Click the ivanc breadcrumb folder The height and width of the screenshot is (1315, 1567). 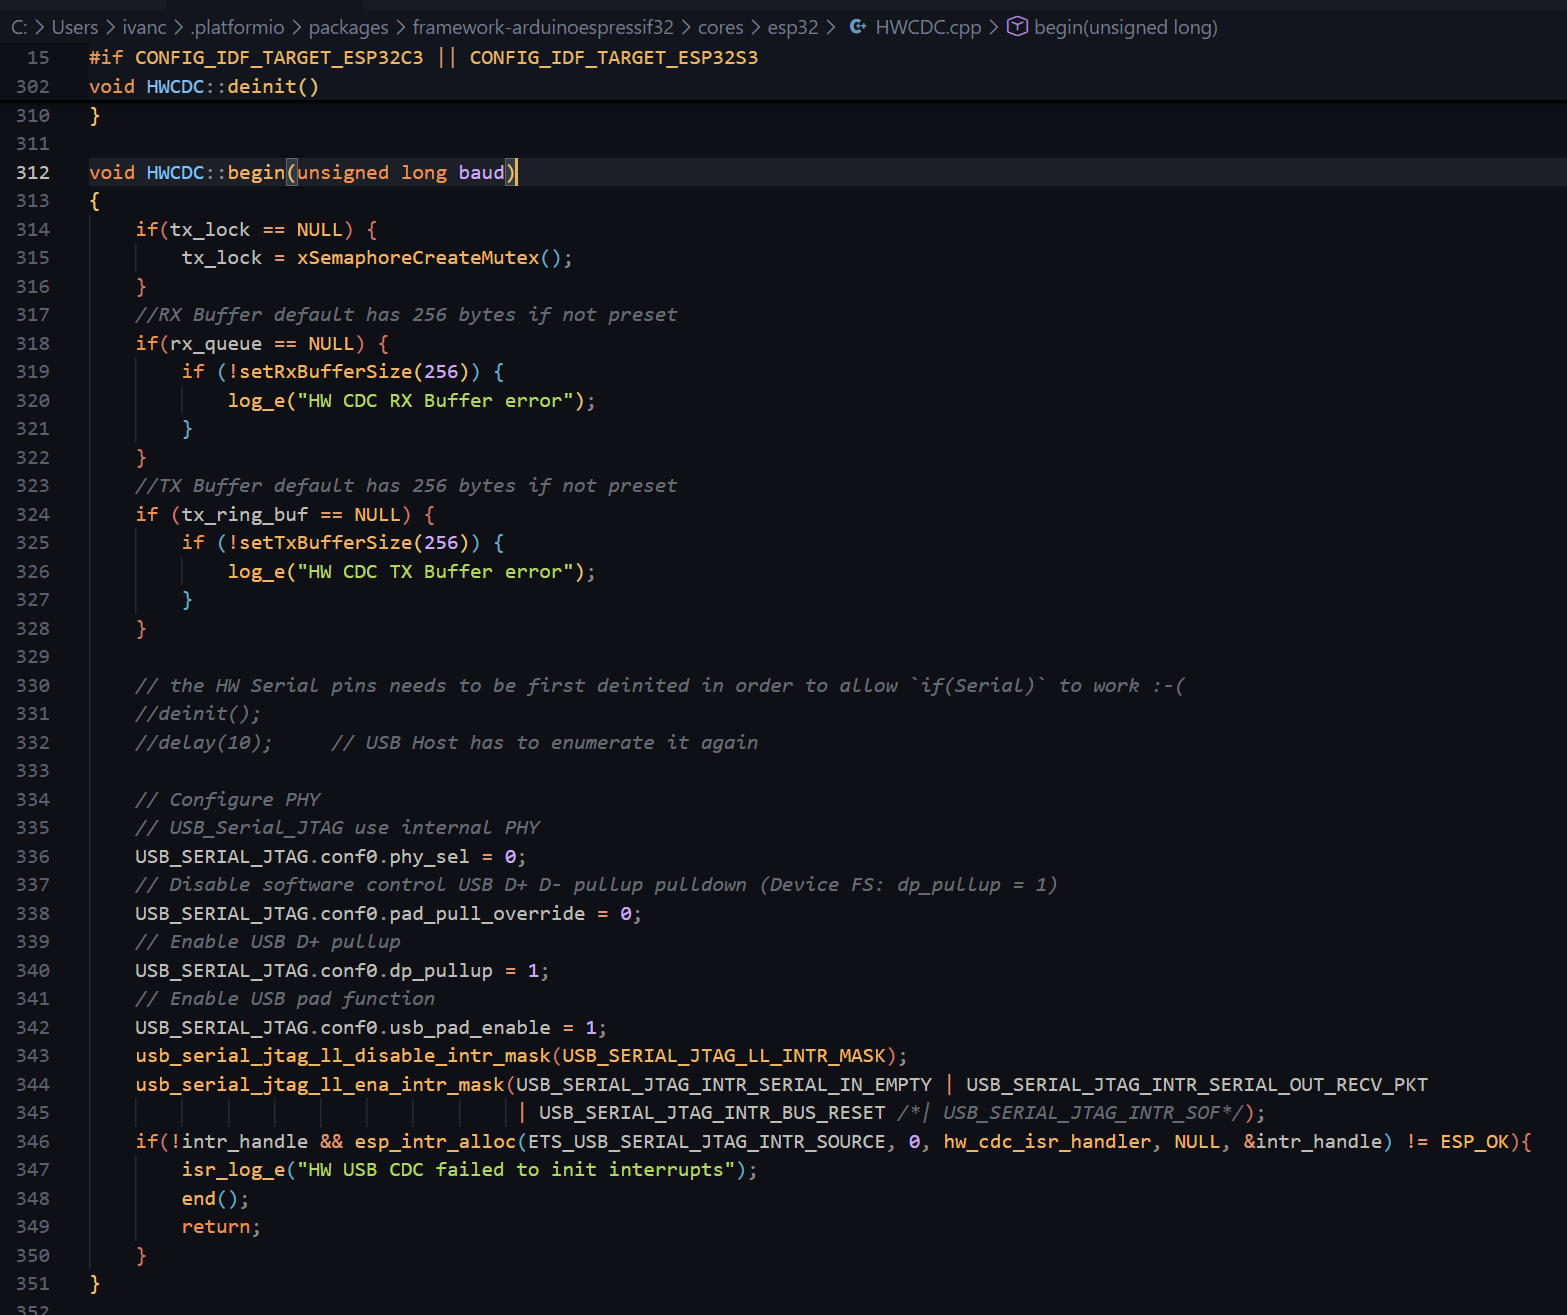click(x=144, y=27)
